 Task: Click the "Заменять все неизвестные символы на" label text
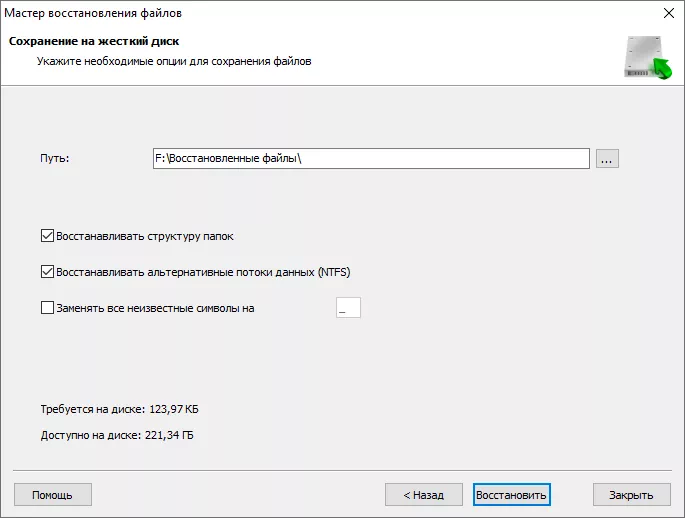[x=156, y=308]
